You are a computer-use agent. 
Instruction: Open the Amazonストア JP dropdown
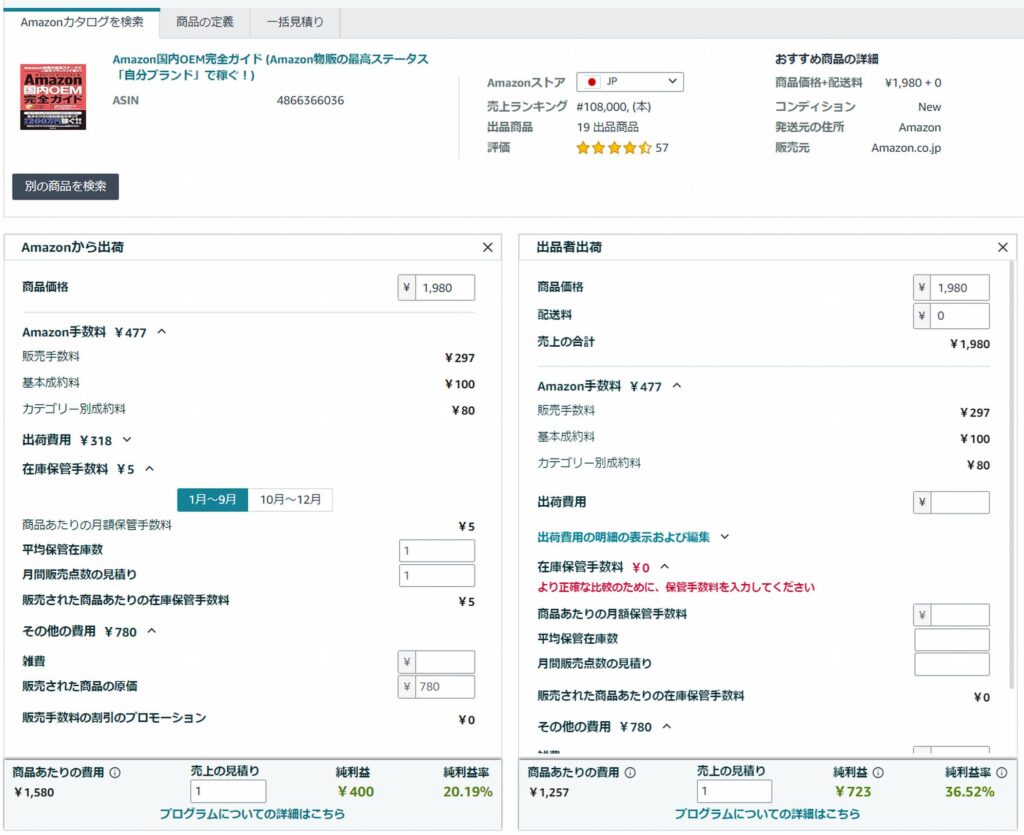630,82
